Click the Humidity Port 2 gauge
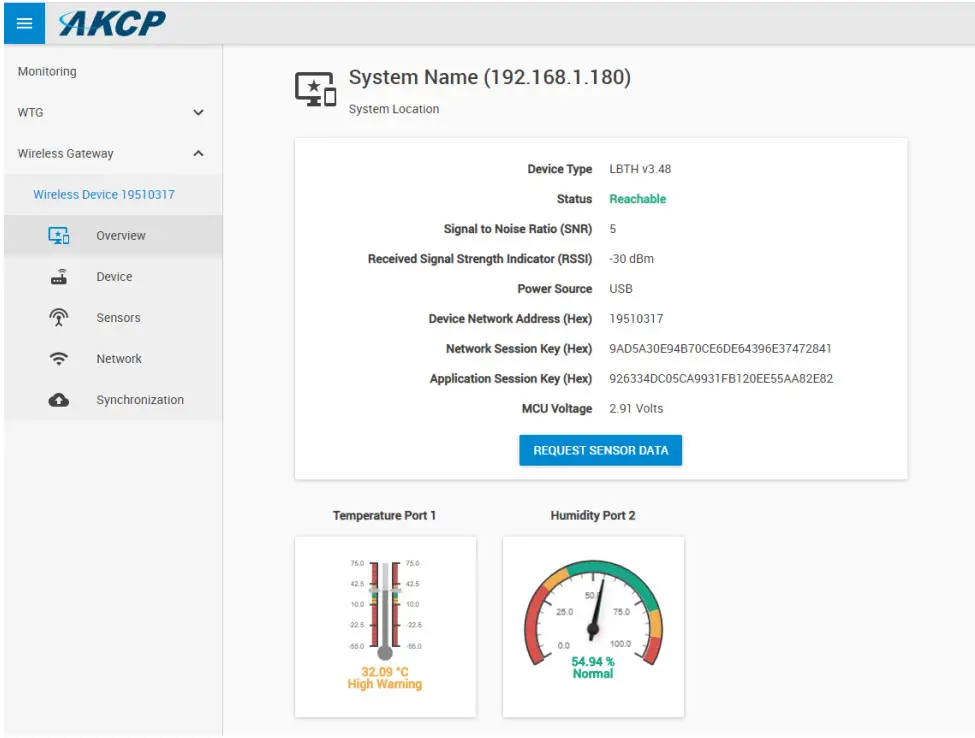The height and width of the screenshot is (738, 975). (593, 610)
